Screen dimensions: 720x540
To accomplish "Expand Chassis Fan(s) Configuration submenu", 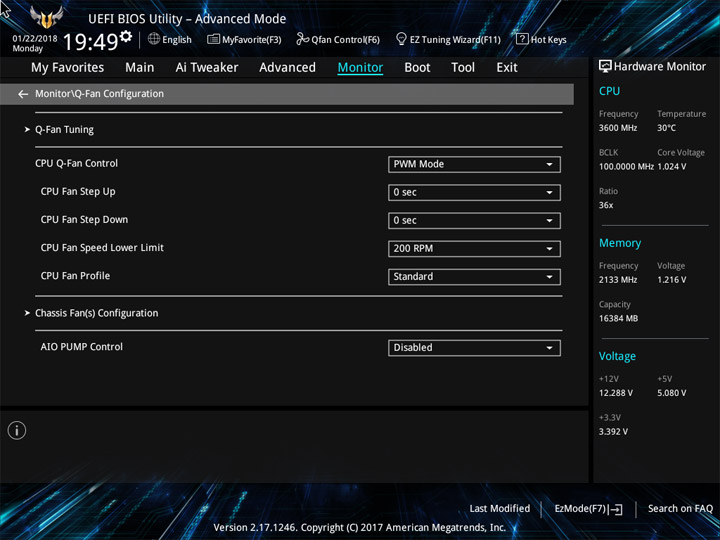I will (96, 313).
